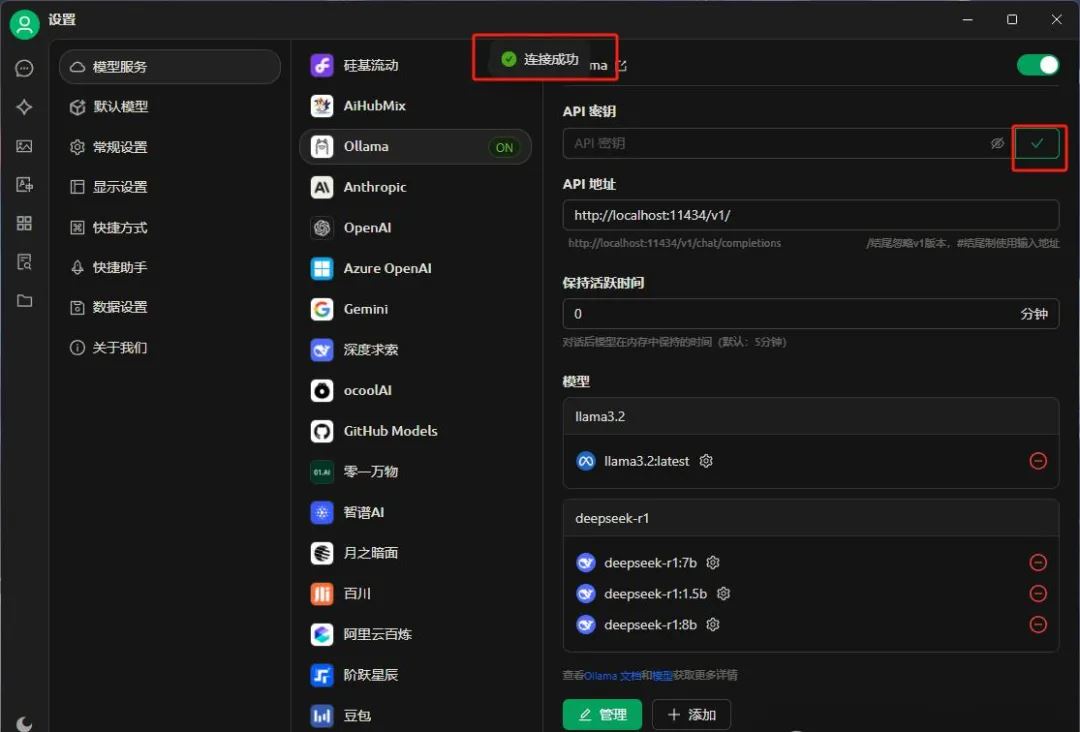1080x732 pixels.
Task: Open 数据设置 settings section
Action: (x=170, y=307)
